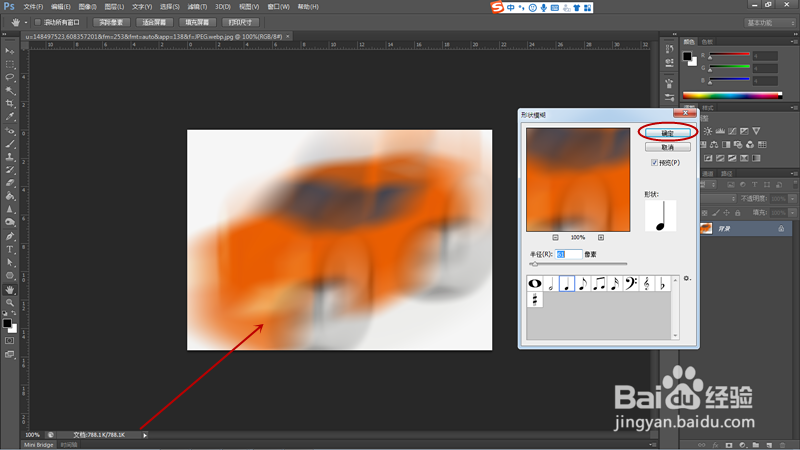Choose the bass clef shape
The width and height of the screenshot is (800, 450).
point(631,283)
